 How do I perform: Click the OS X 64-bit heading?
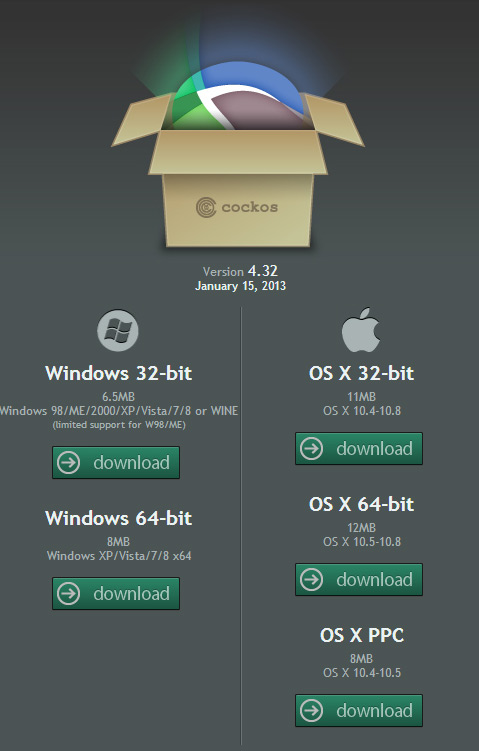(361, 504)
